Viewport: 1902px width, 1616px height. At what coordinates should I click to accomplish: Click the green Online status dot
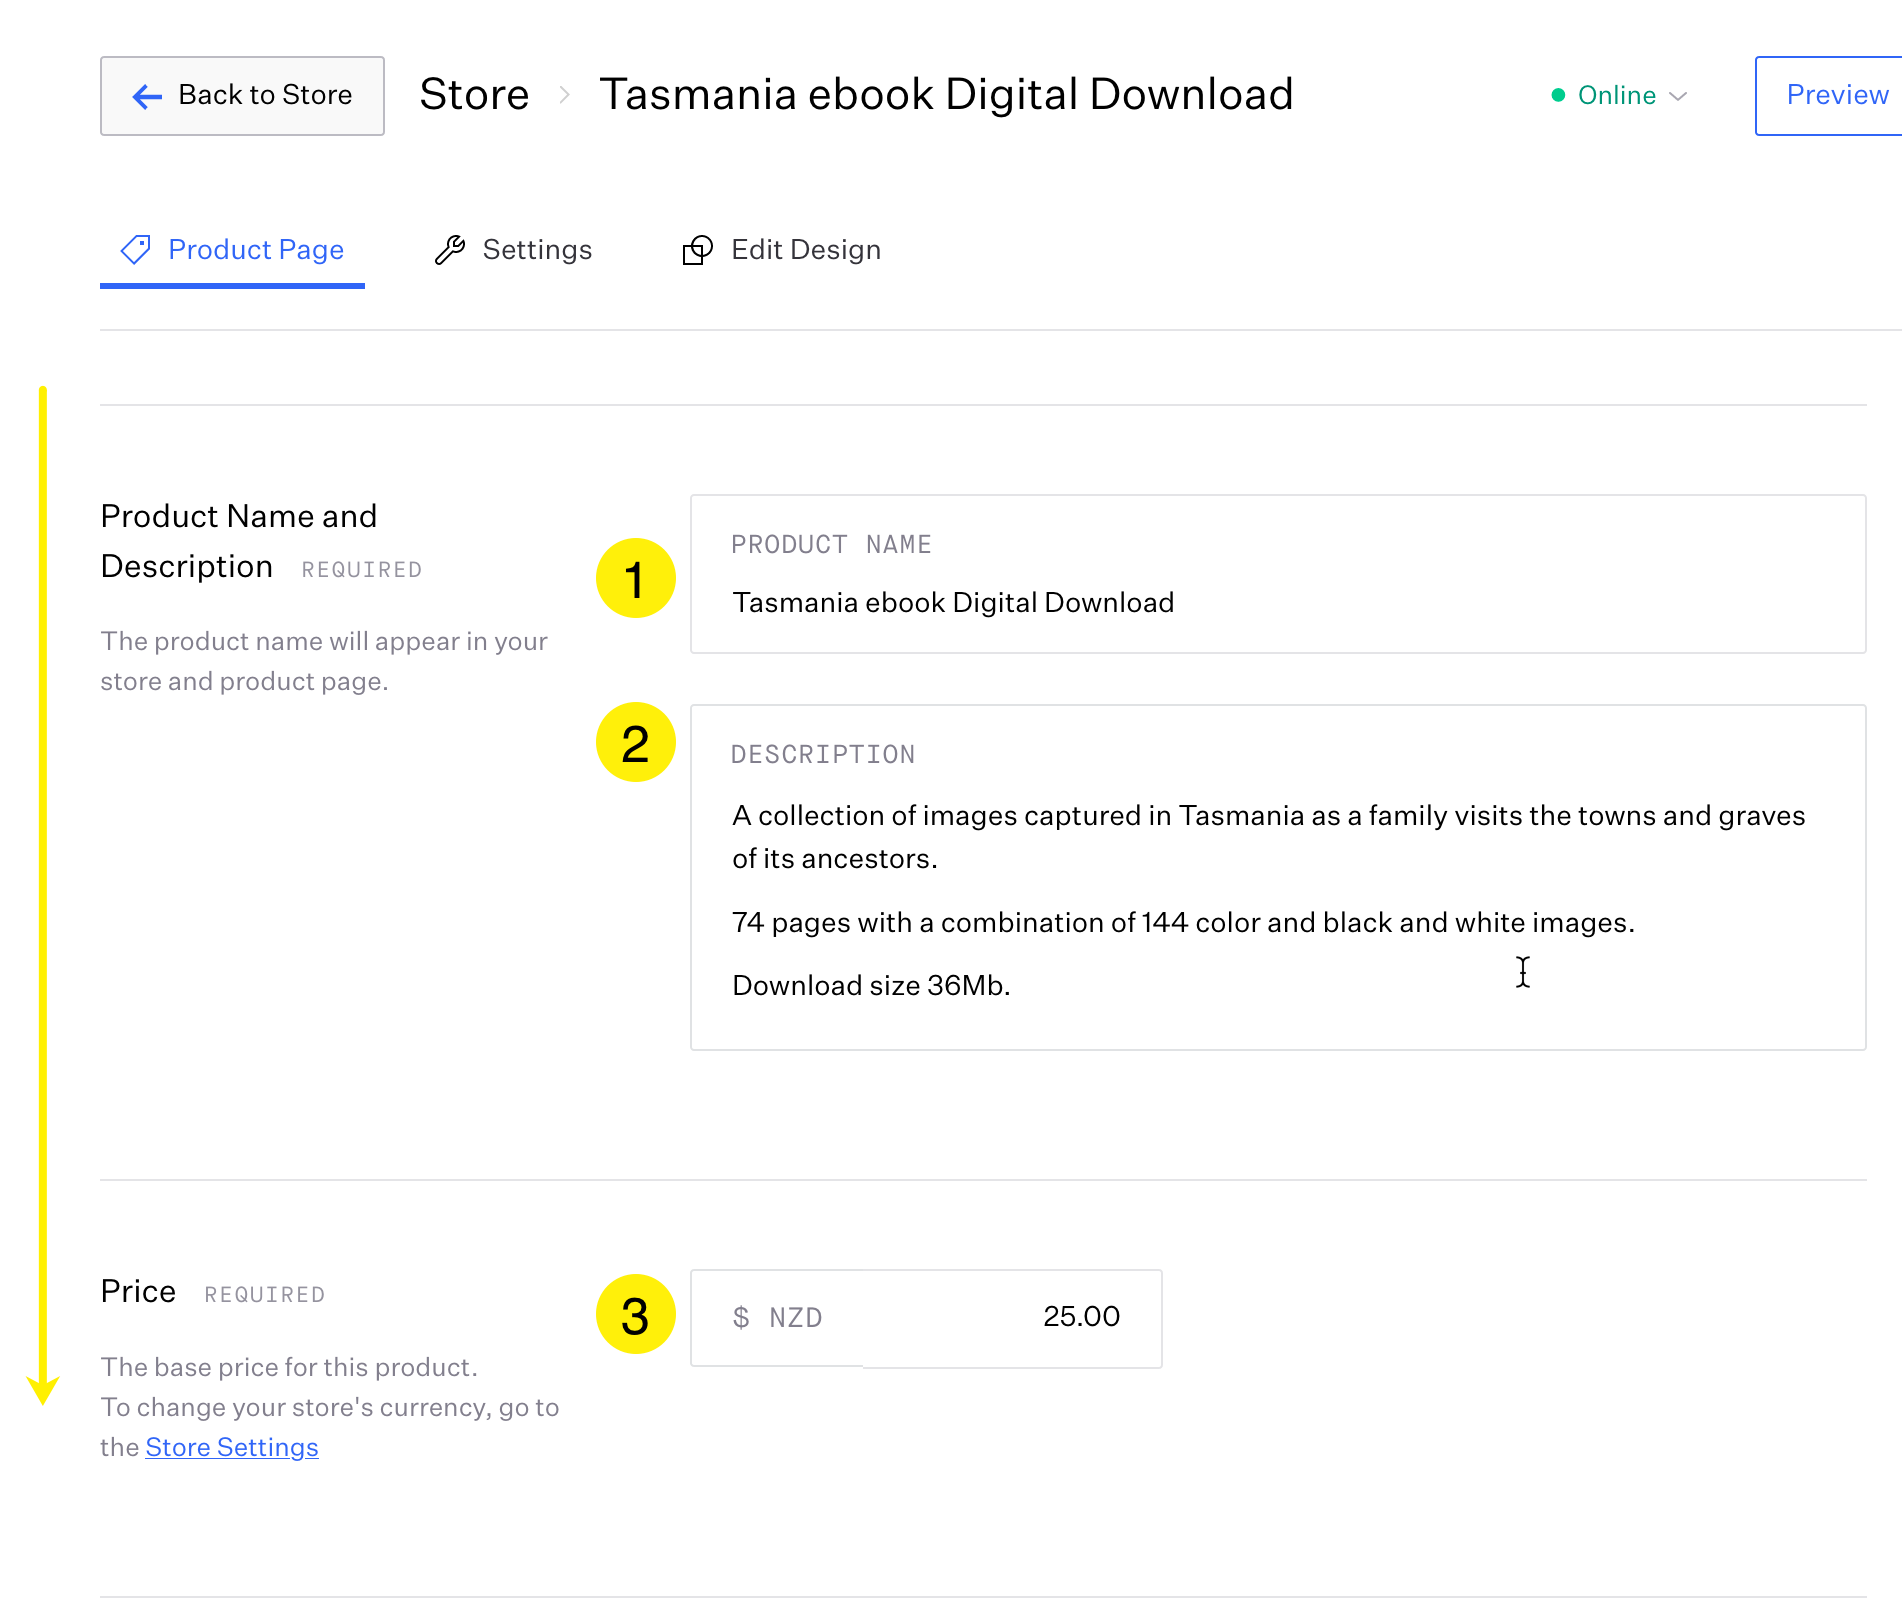[x=1558, y=96]
